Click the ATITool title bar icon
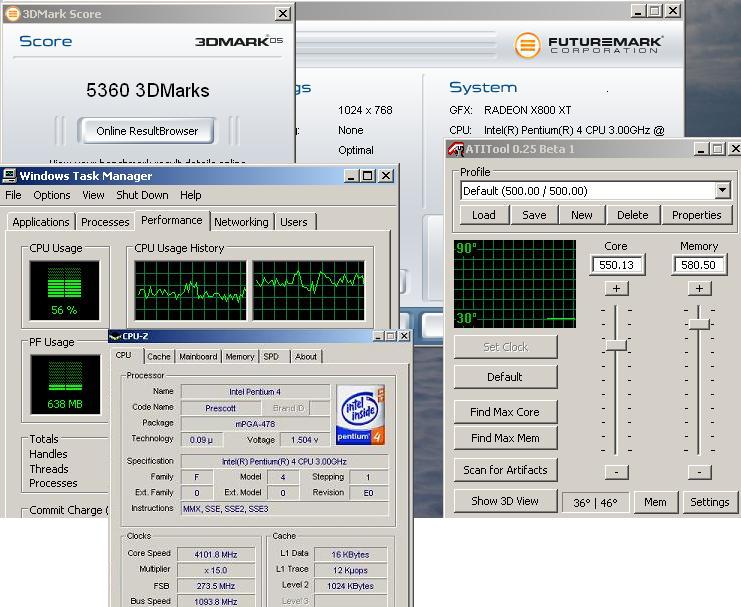741x607 pixels. tap(455, 149)
